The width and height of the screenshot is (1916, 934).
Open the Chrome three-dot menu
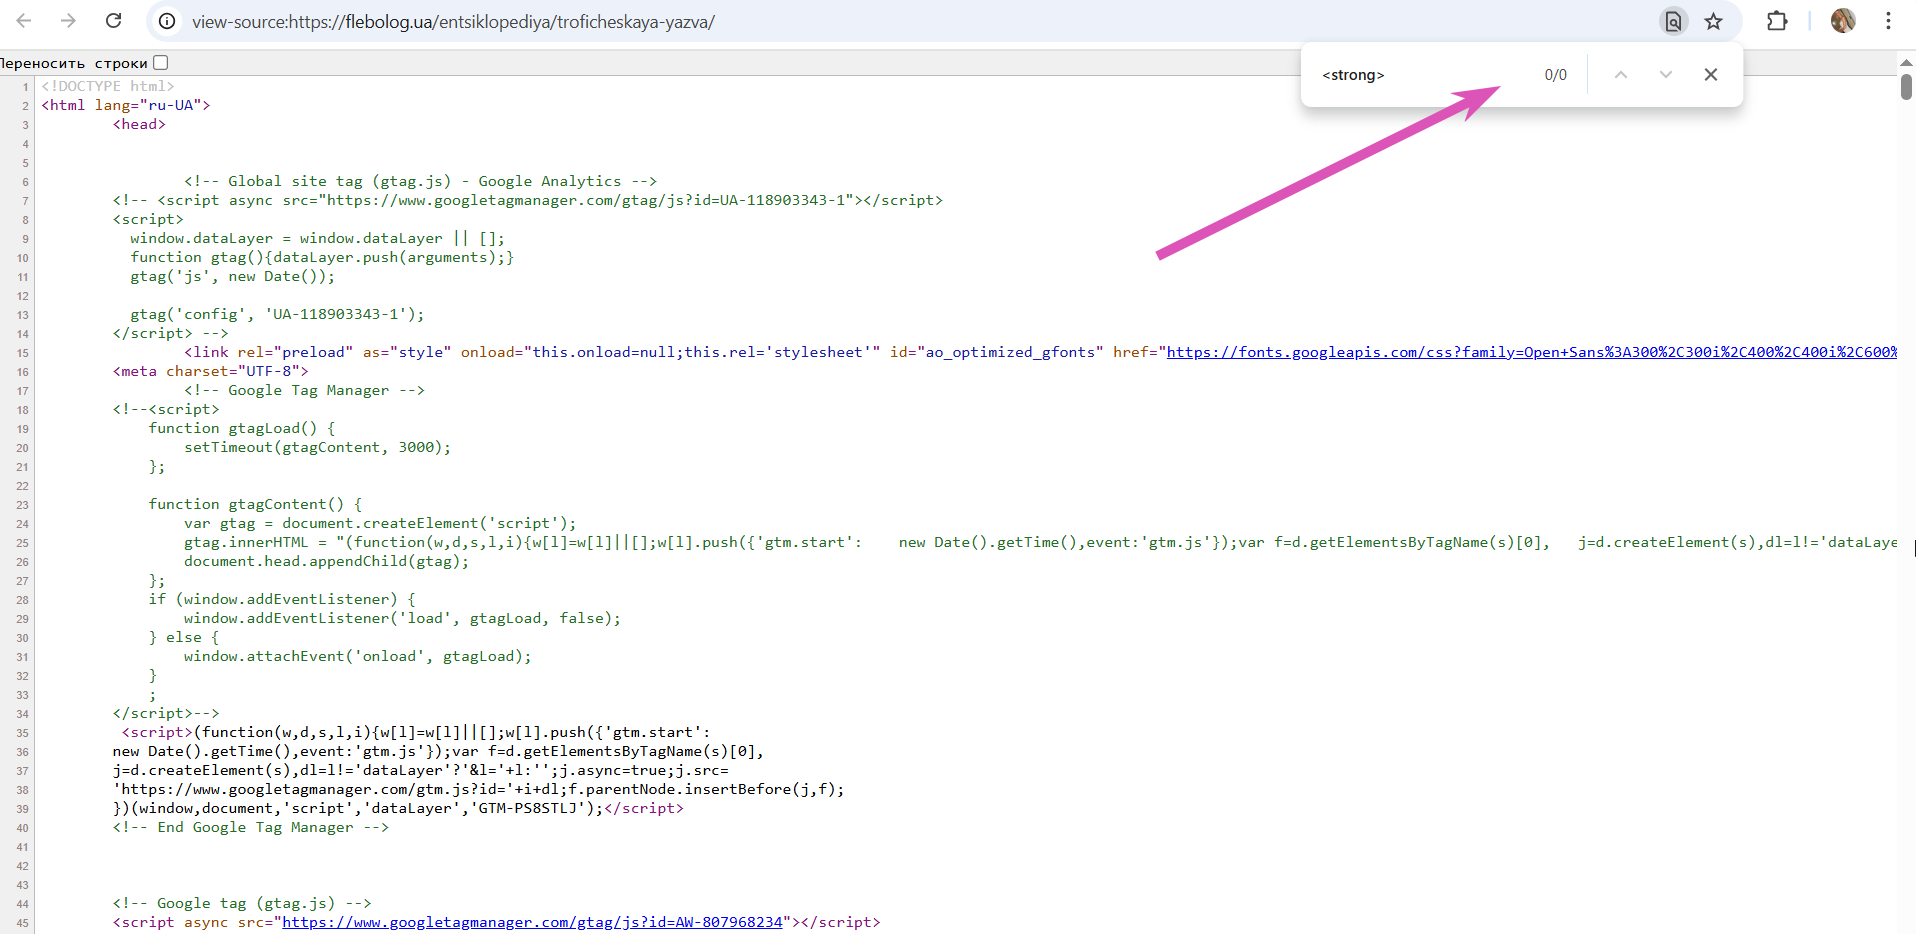click(x=1888, y=21)
